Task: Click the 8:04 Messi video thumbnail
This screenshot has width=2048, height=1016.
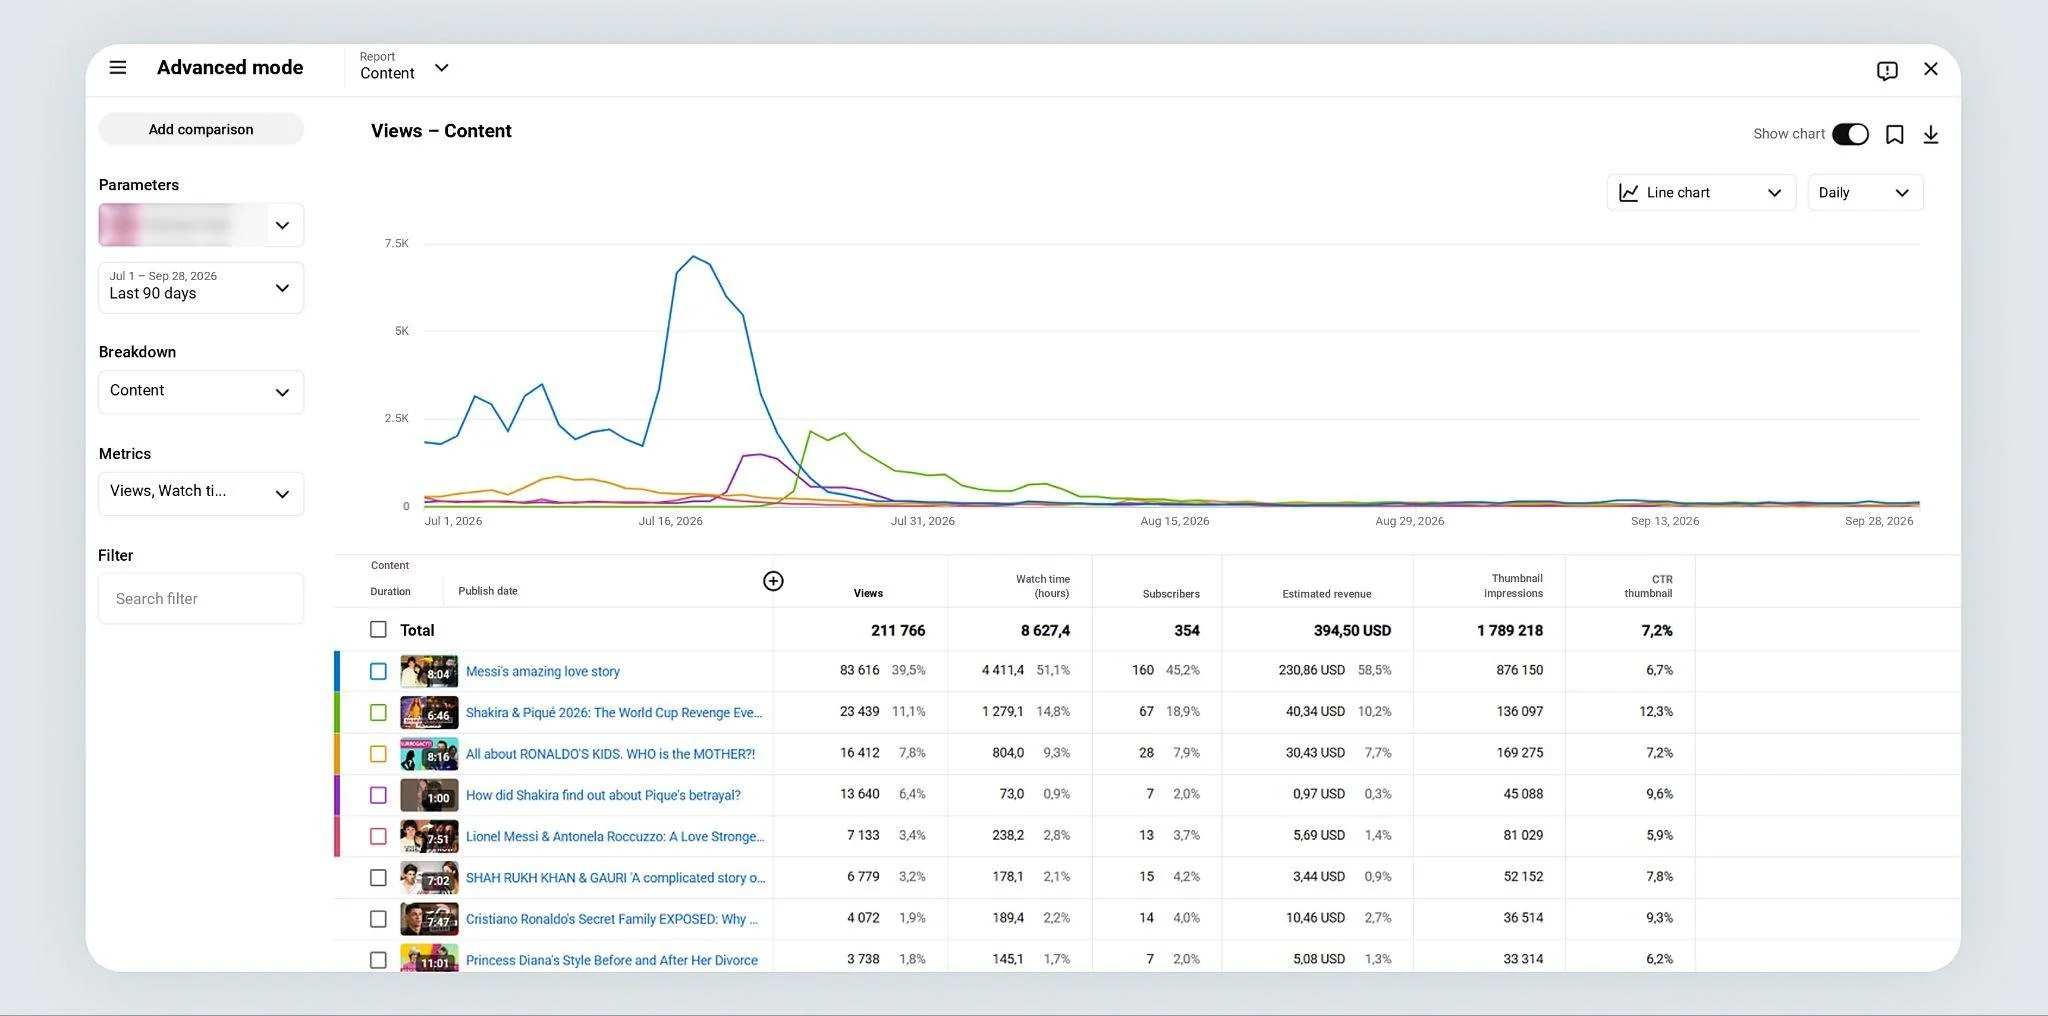Action: 429,671
